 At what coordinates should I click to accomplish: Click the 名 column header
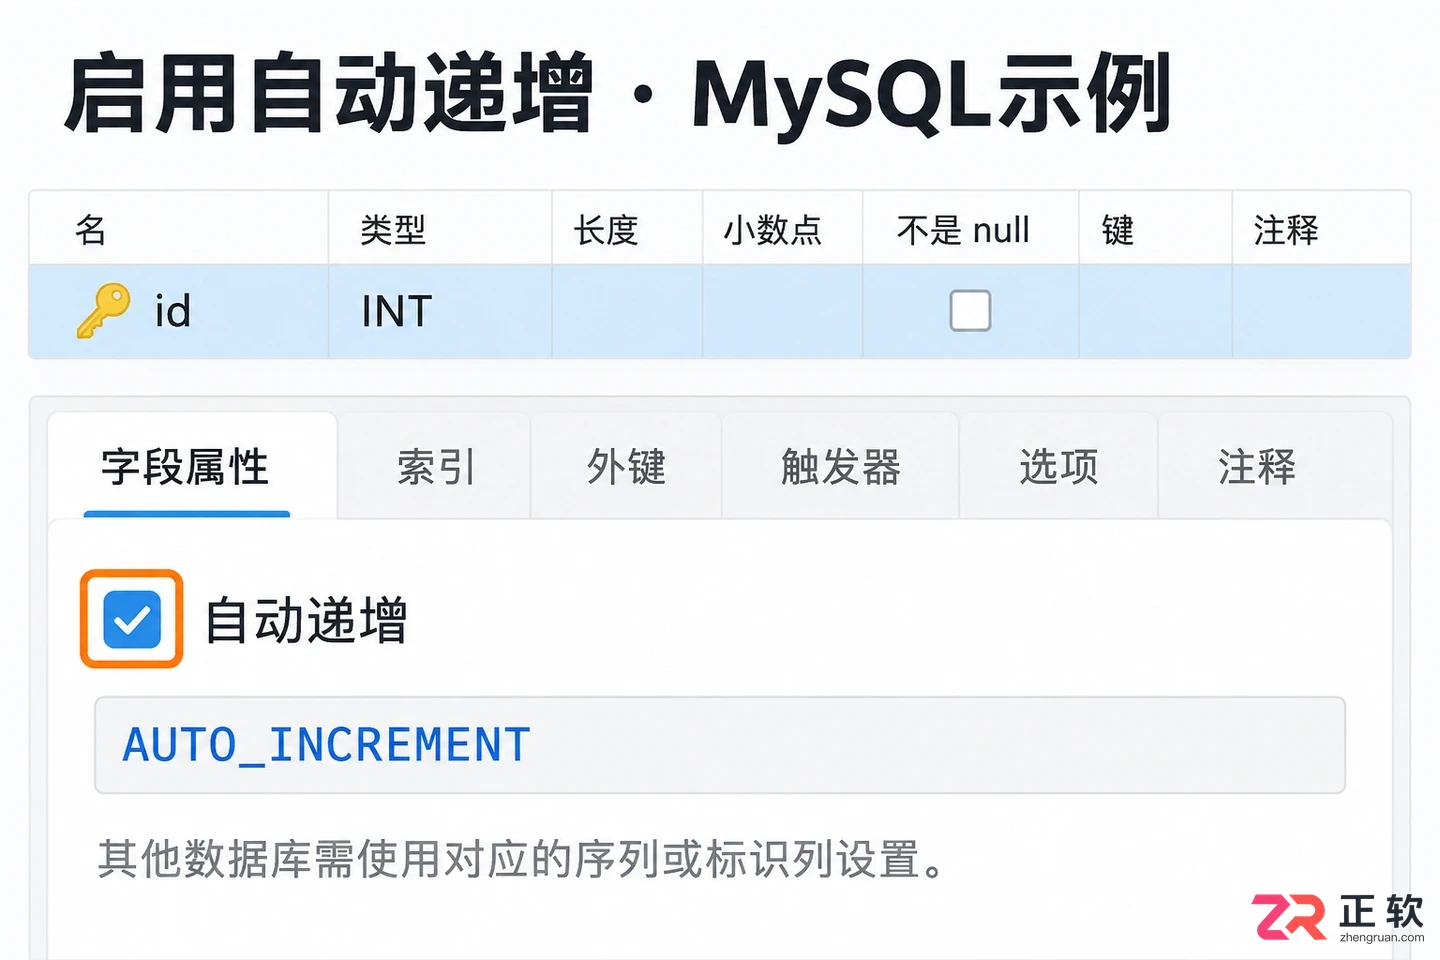pyautogui.click(x=179, y=229)
